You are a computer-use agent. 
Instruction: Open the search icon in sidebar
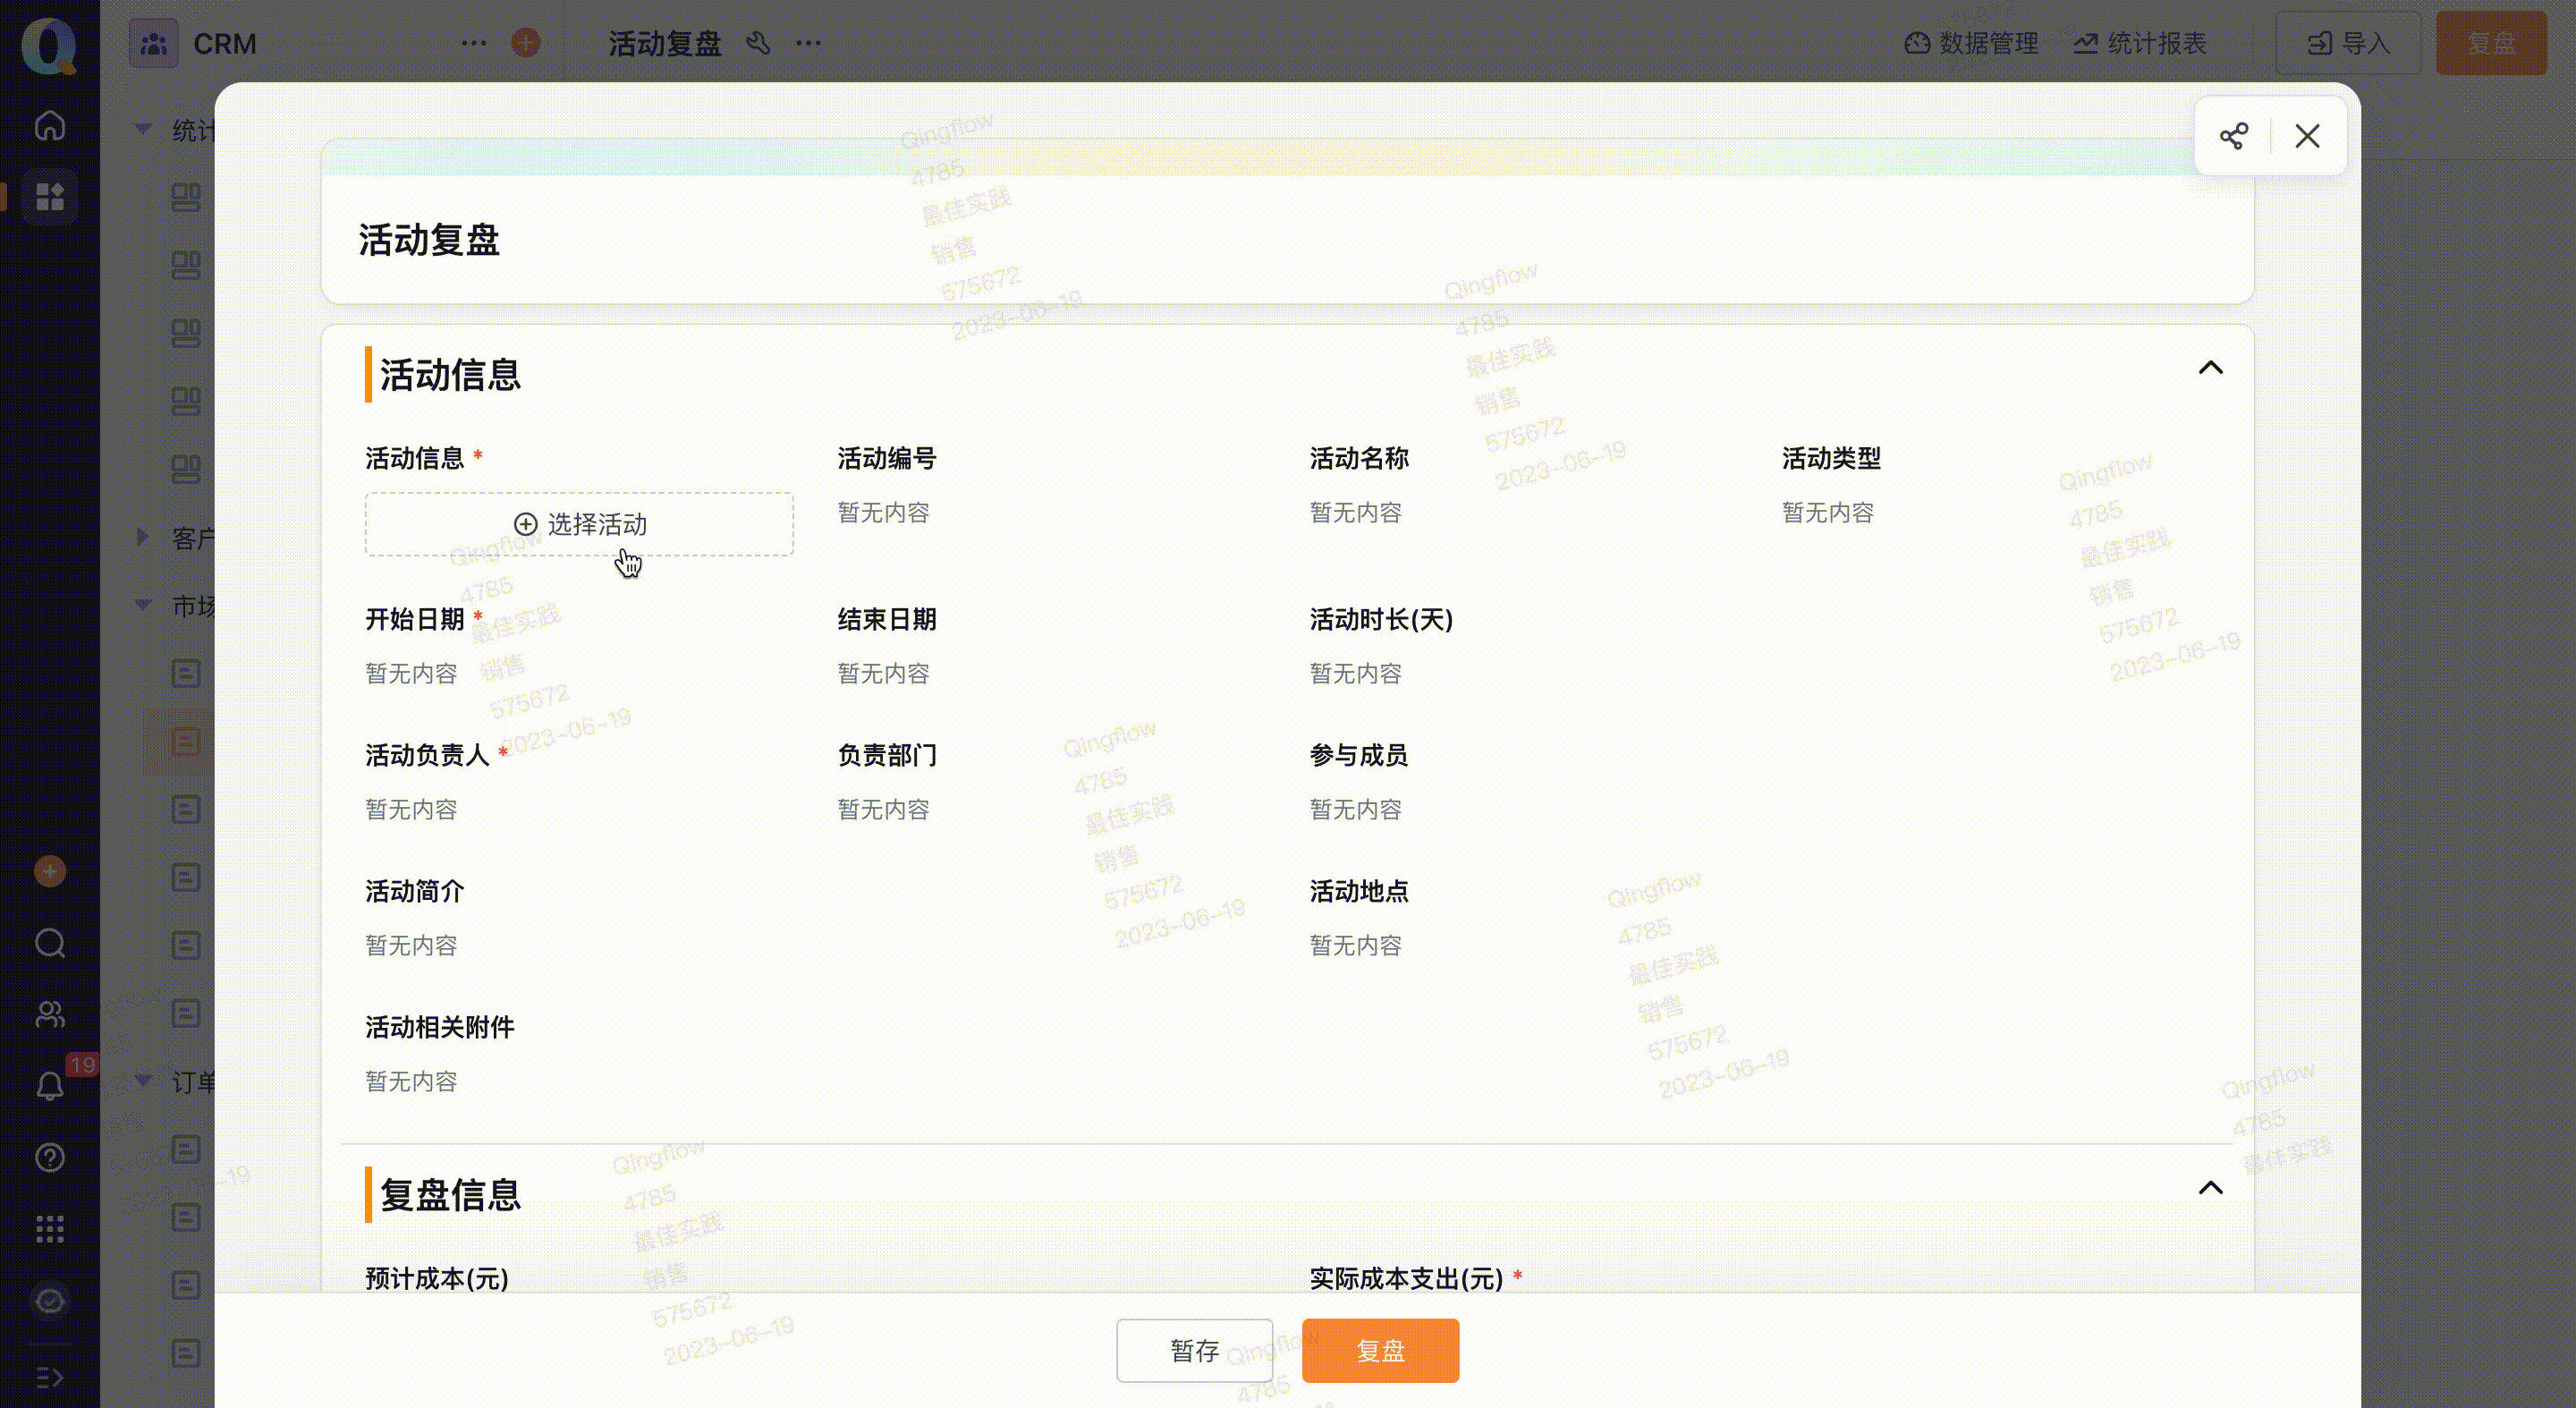coord(50,943)
